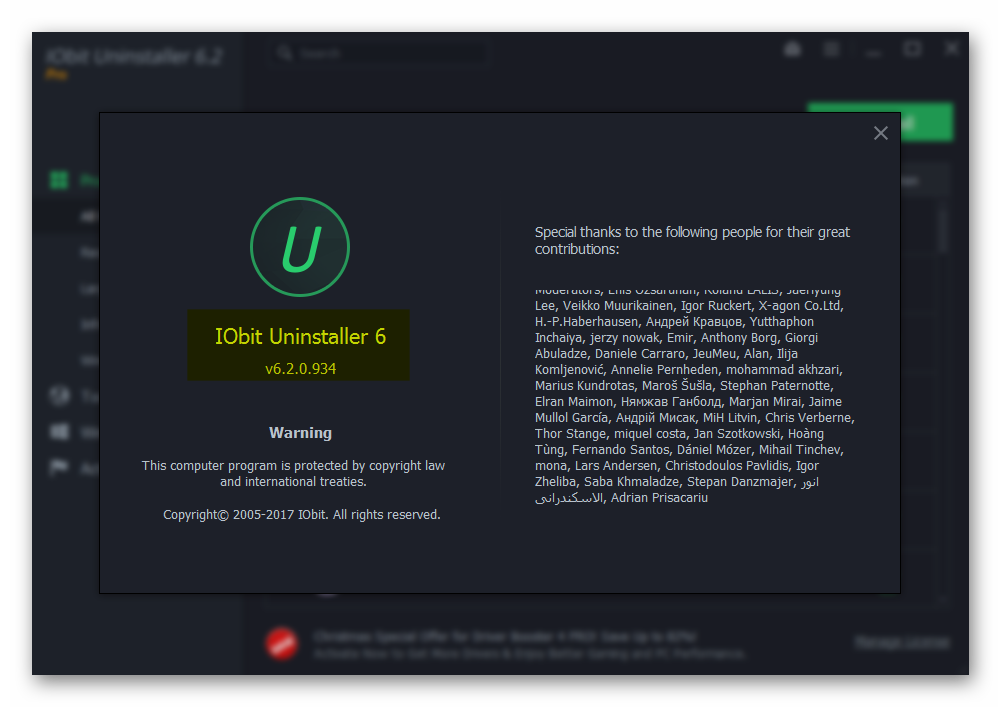Click the name "Veikko Muurikainen" in credits

pyautogui.click(x=618, y=306)
